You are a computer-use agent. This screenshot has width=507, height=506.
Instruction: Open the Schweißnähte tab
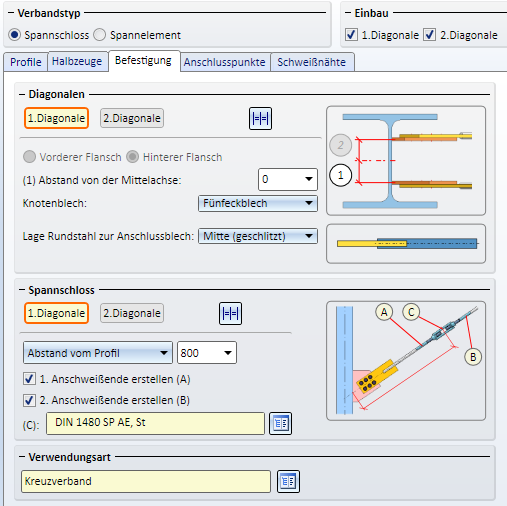[x=312, y=62]
